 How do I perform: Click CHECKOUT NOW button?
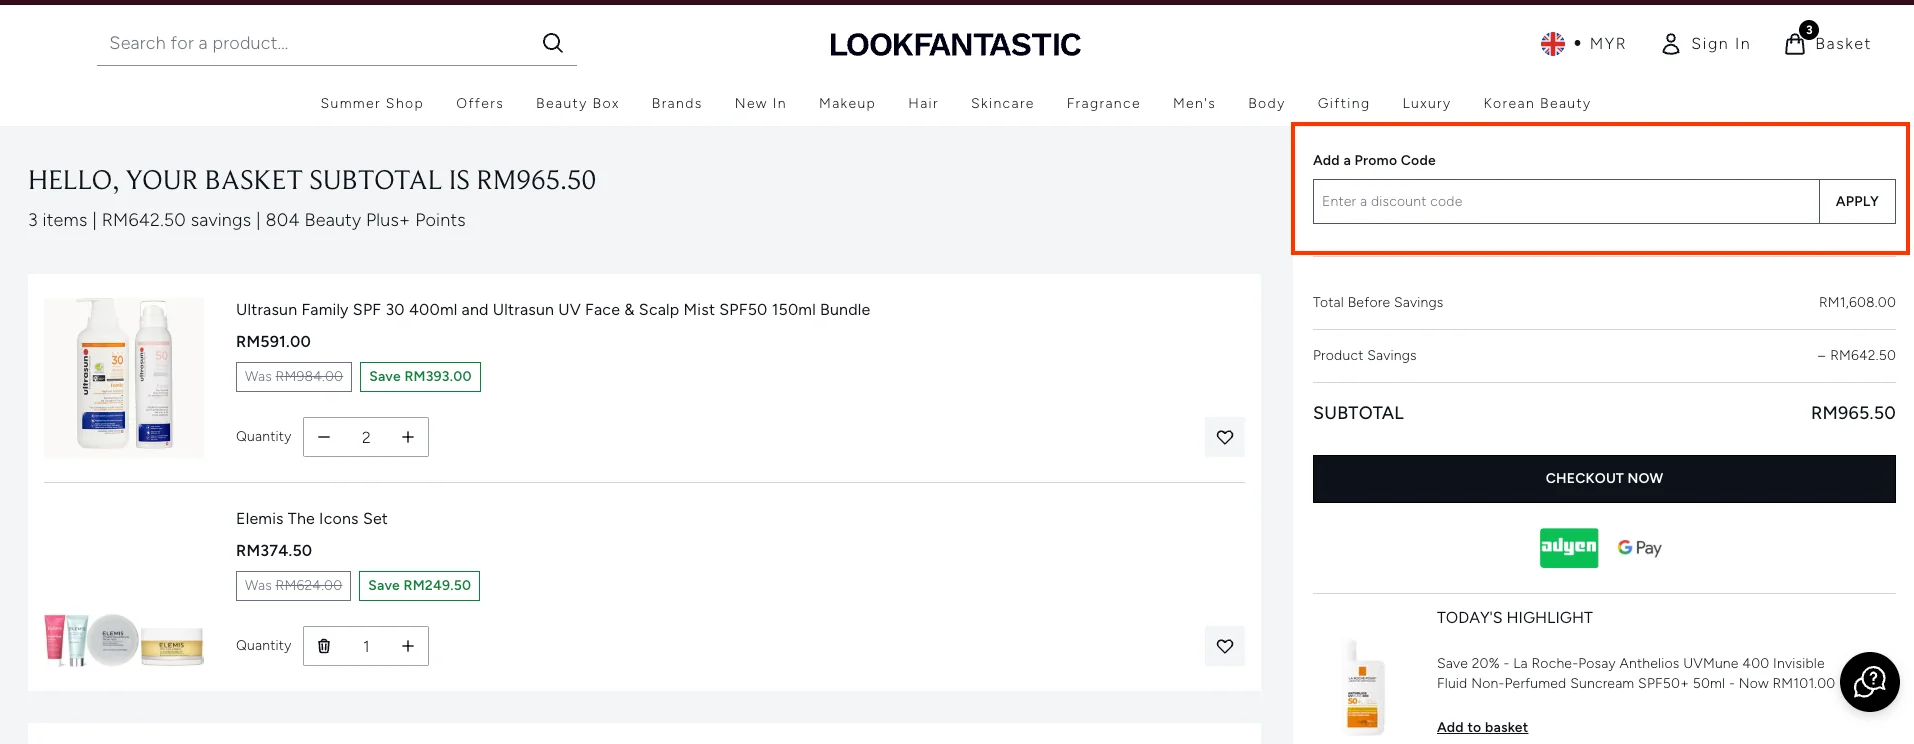(x=1604, y=479)
